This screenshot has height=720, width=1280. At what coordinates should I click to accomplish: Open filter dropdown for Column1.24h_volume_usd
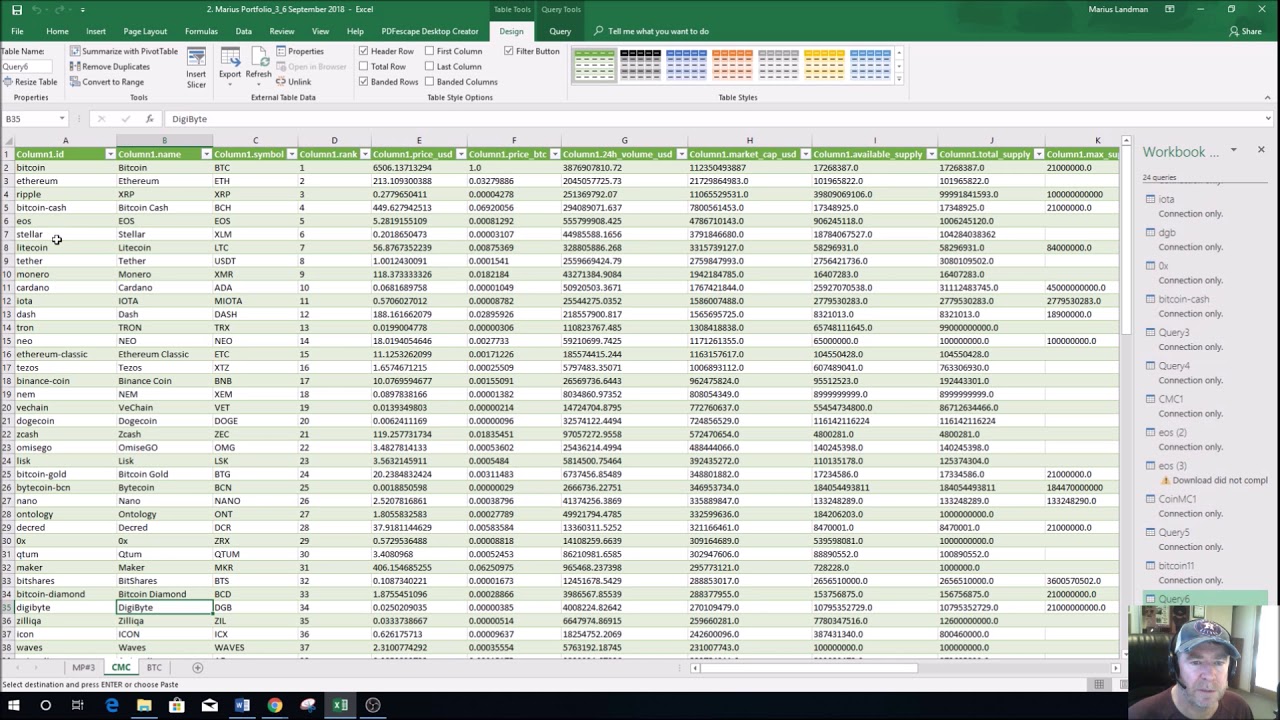(x=680, y=154)
